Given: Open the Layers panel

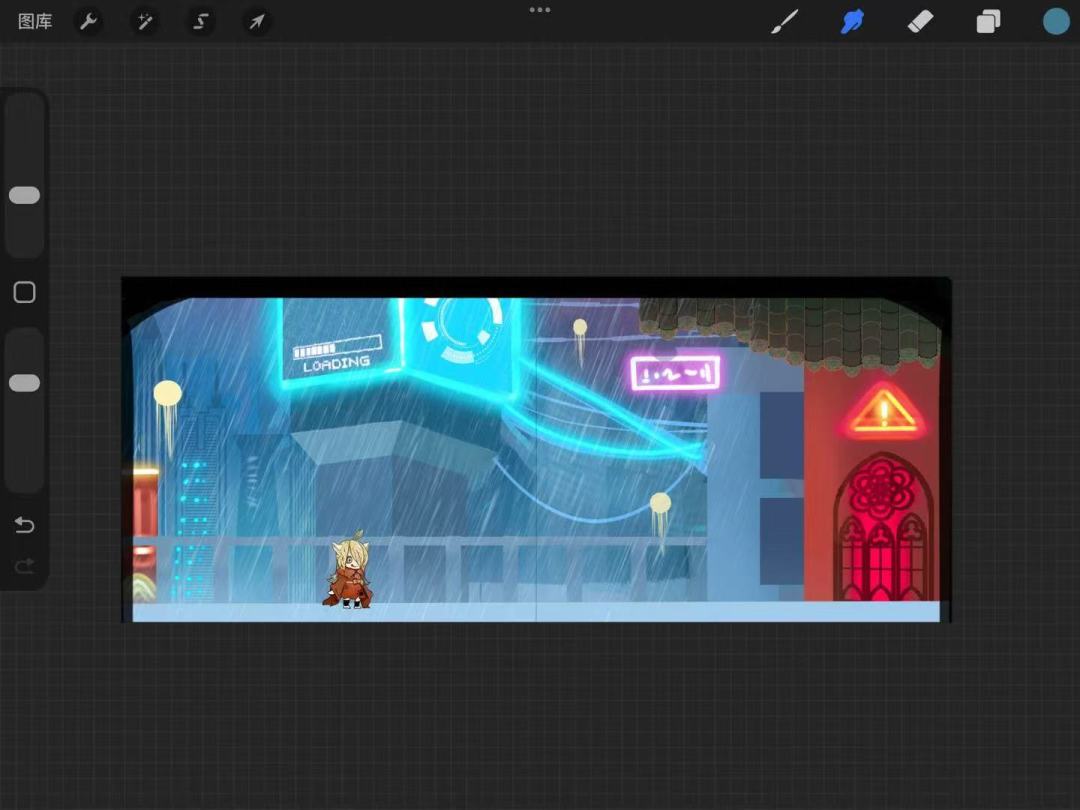Looking at the screenshot, I should pyautogui.click(x=988, y=21).
